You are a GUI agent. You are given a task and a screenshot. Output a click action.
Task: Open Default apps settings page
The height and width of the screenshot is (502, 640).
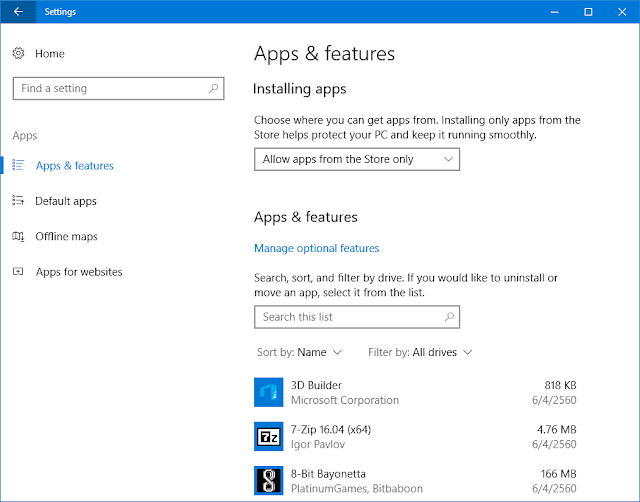point(66,201)
